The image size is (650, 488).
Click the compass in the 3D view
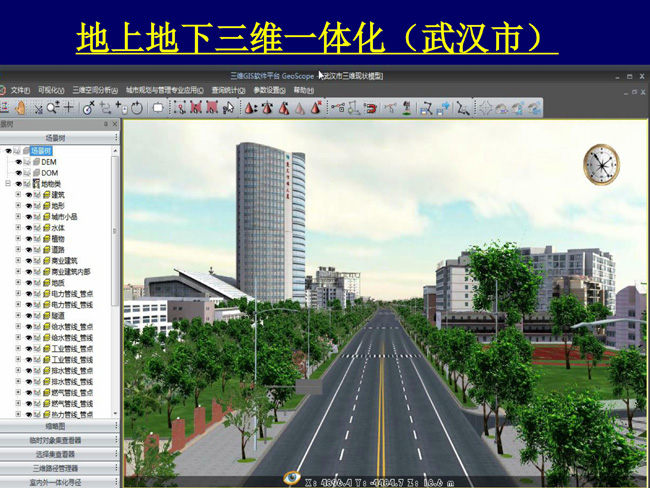pyautogui.click(x=601, y=165)
